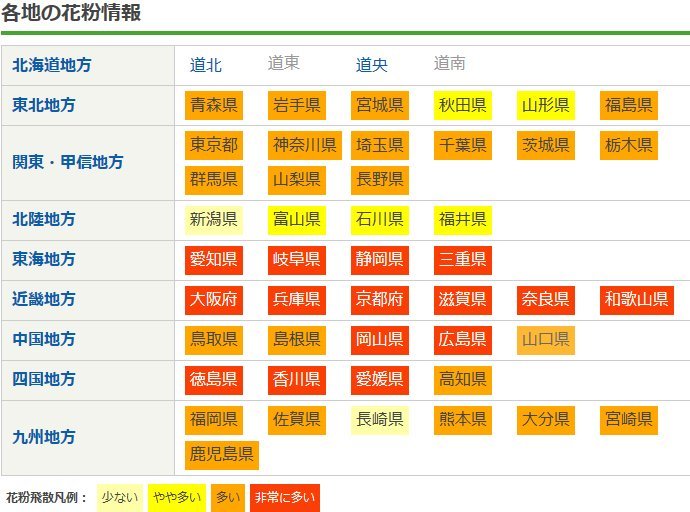Image resolution: width=690 pixels, height=512 pixels.
Task: Select the 道央 region link
Action: [x=372, y=65]
